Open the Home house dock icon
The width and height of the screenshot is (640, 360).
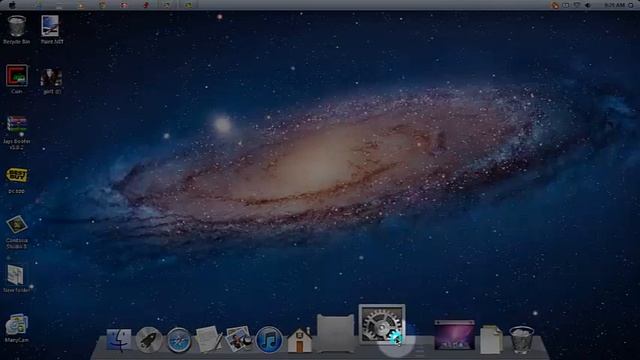[x=299, y=340]
